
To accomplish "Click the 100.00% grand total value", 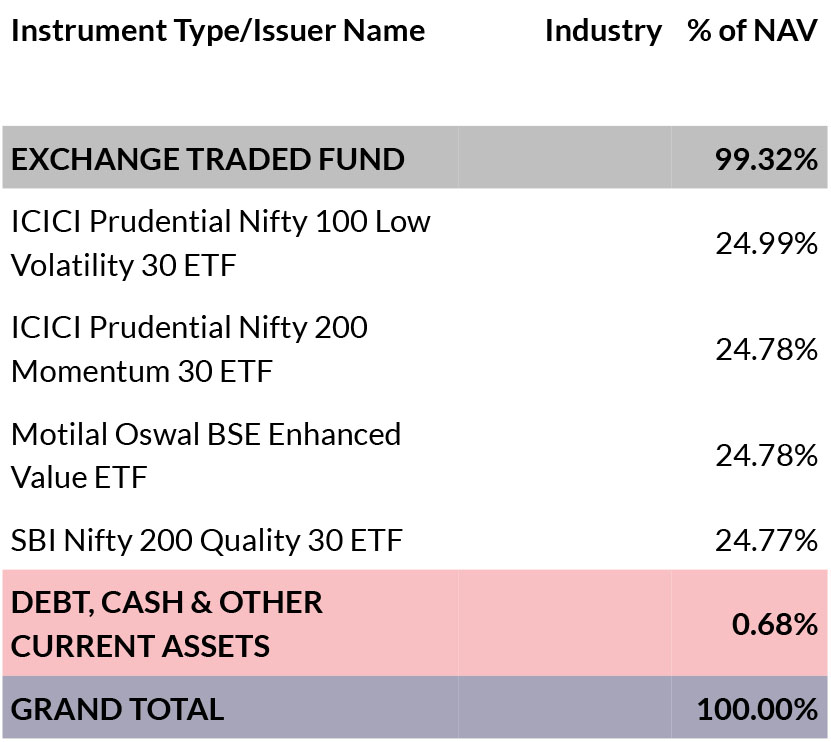I will click(x=757, y=710).
